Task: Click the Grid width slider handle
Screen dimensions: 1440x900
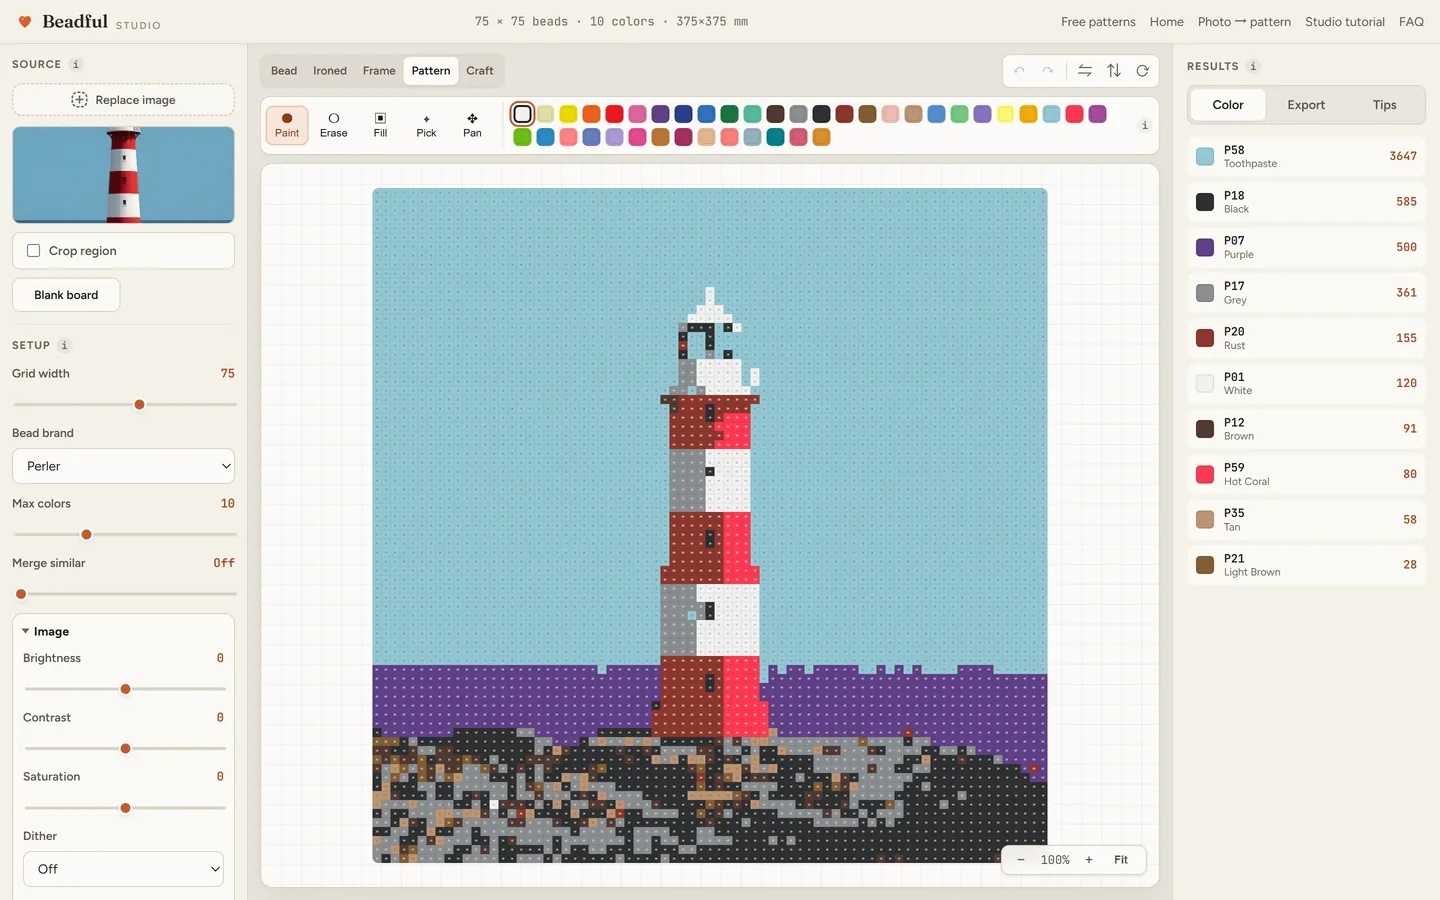Action: tap(140, 405)
